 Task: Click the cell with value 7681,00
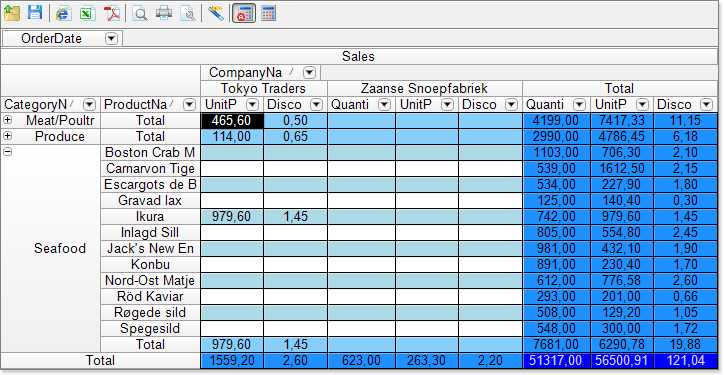click(556, 345)
